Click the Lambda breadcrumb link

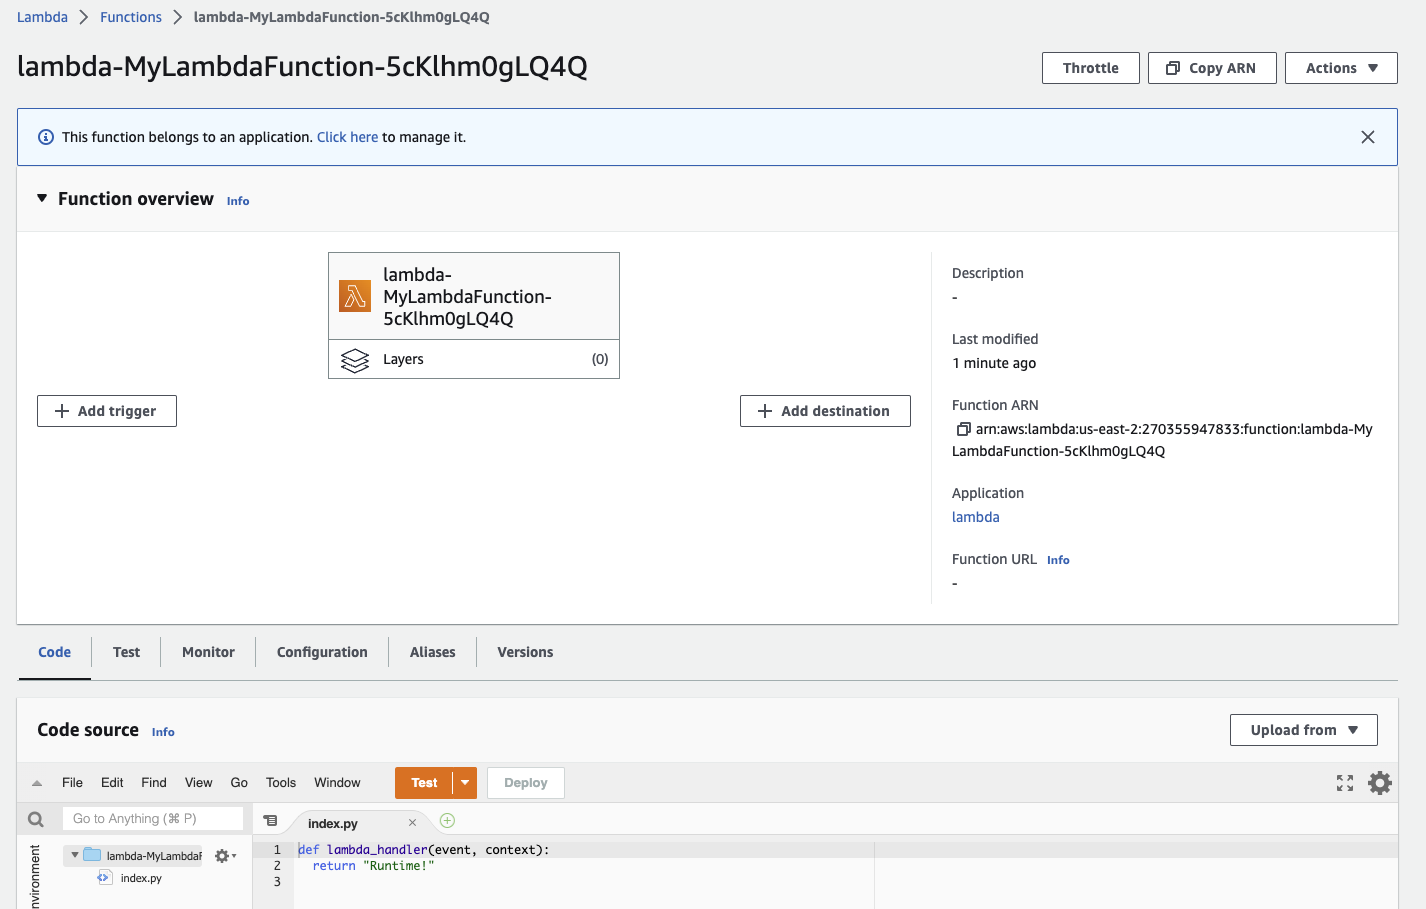click(x=42, y=17)
